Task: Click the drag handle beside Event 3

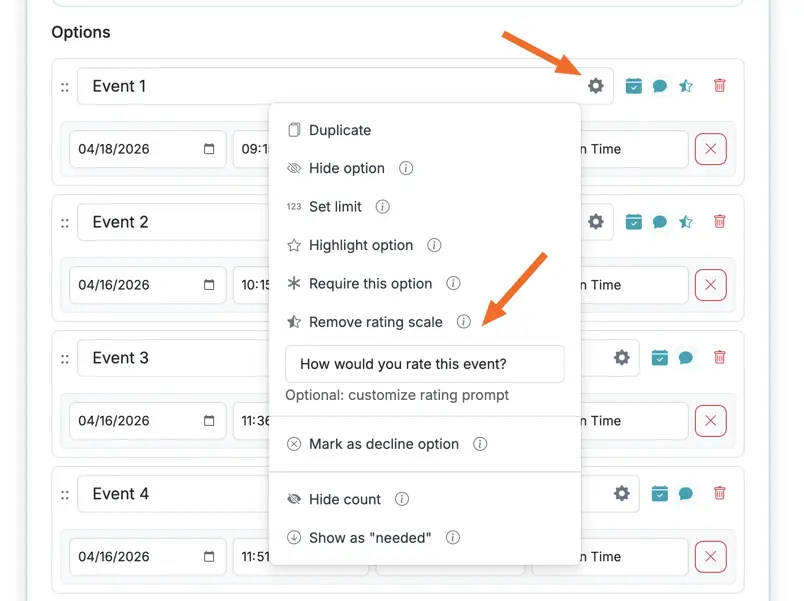Action: [x=65, y=359]
